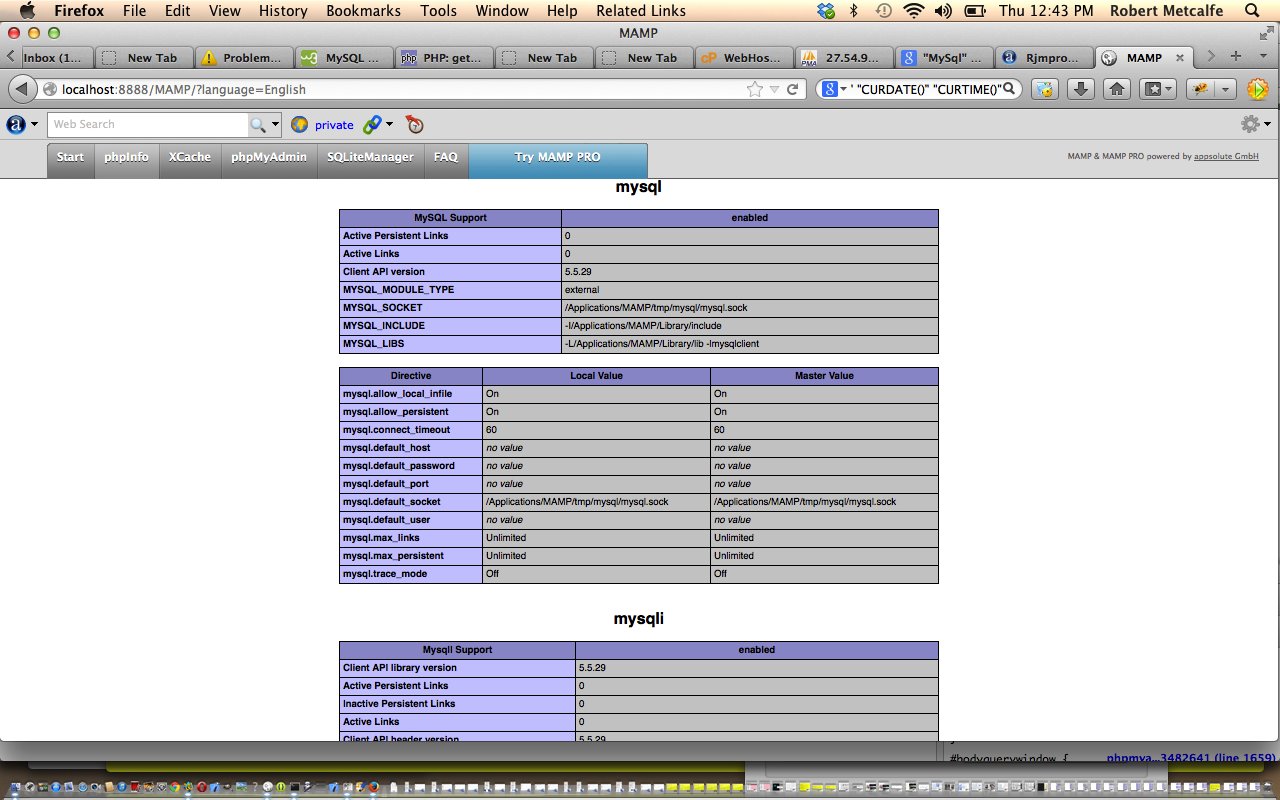
Task: Bookmark this page with star icon
Action: [755, 89]
